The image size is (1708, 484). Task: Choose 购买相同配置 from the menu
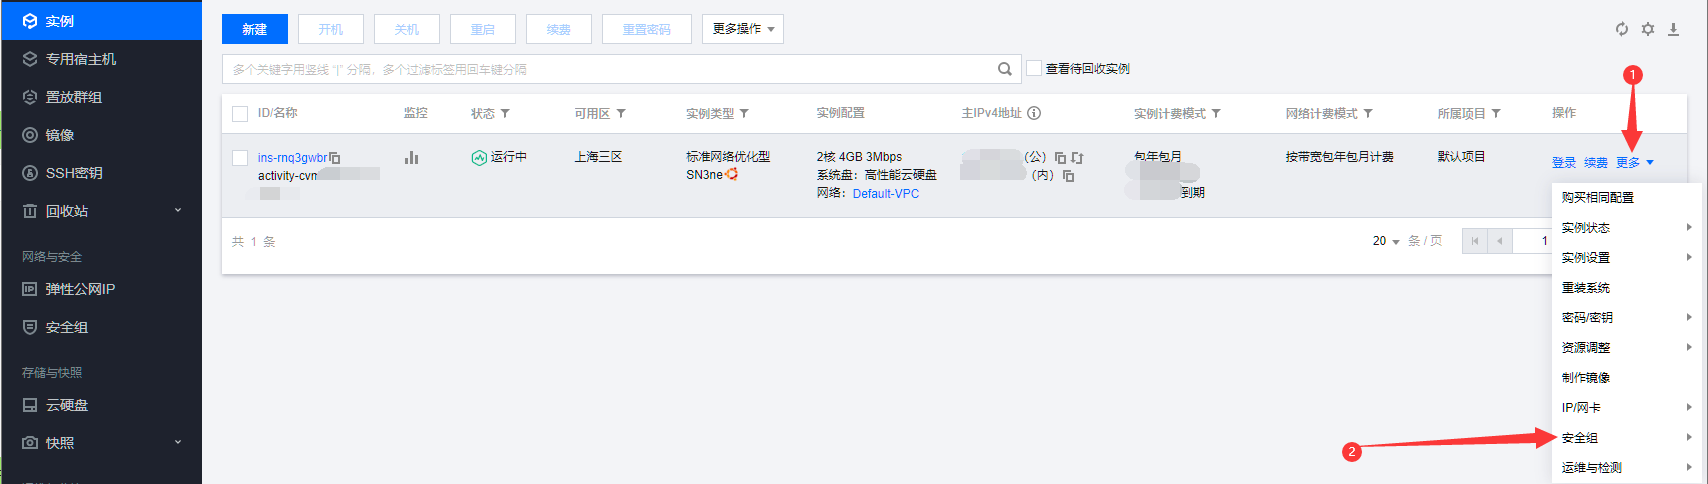[1626, 198]
